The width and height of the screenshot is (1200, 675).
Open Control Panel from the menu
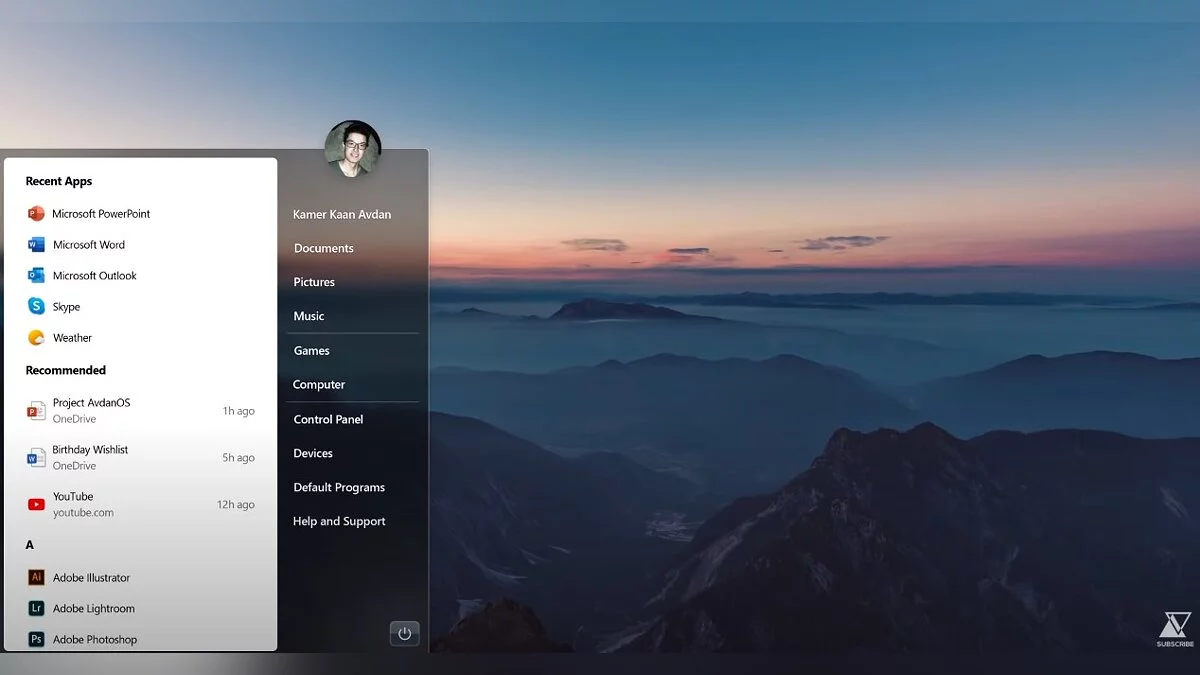(328, 420)
